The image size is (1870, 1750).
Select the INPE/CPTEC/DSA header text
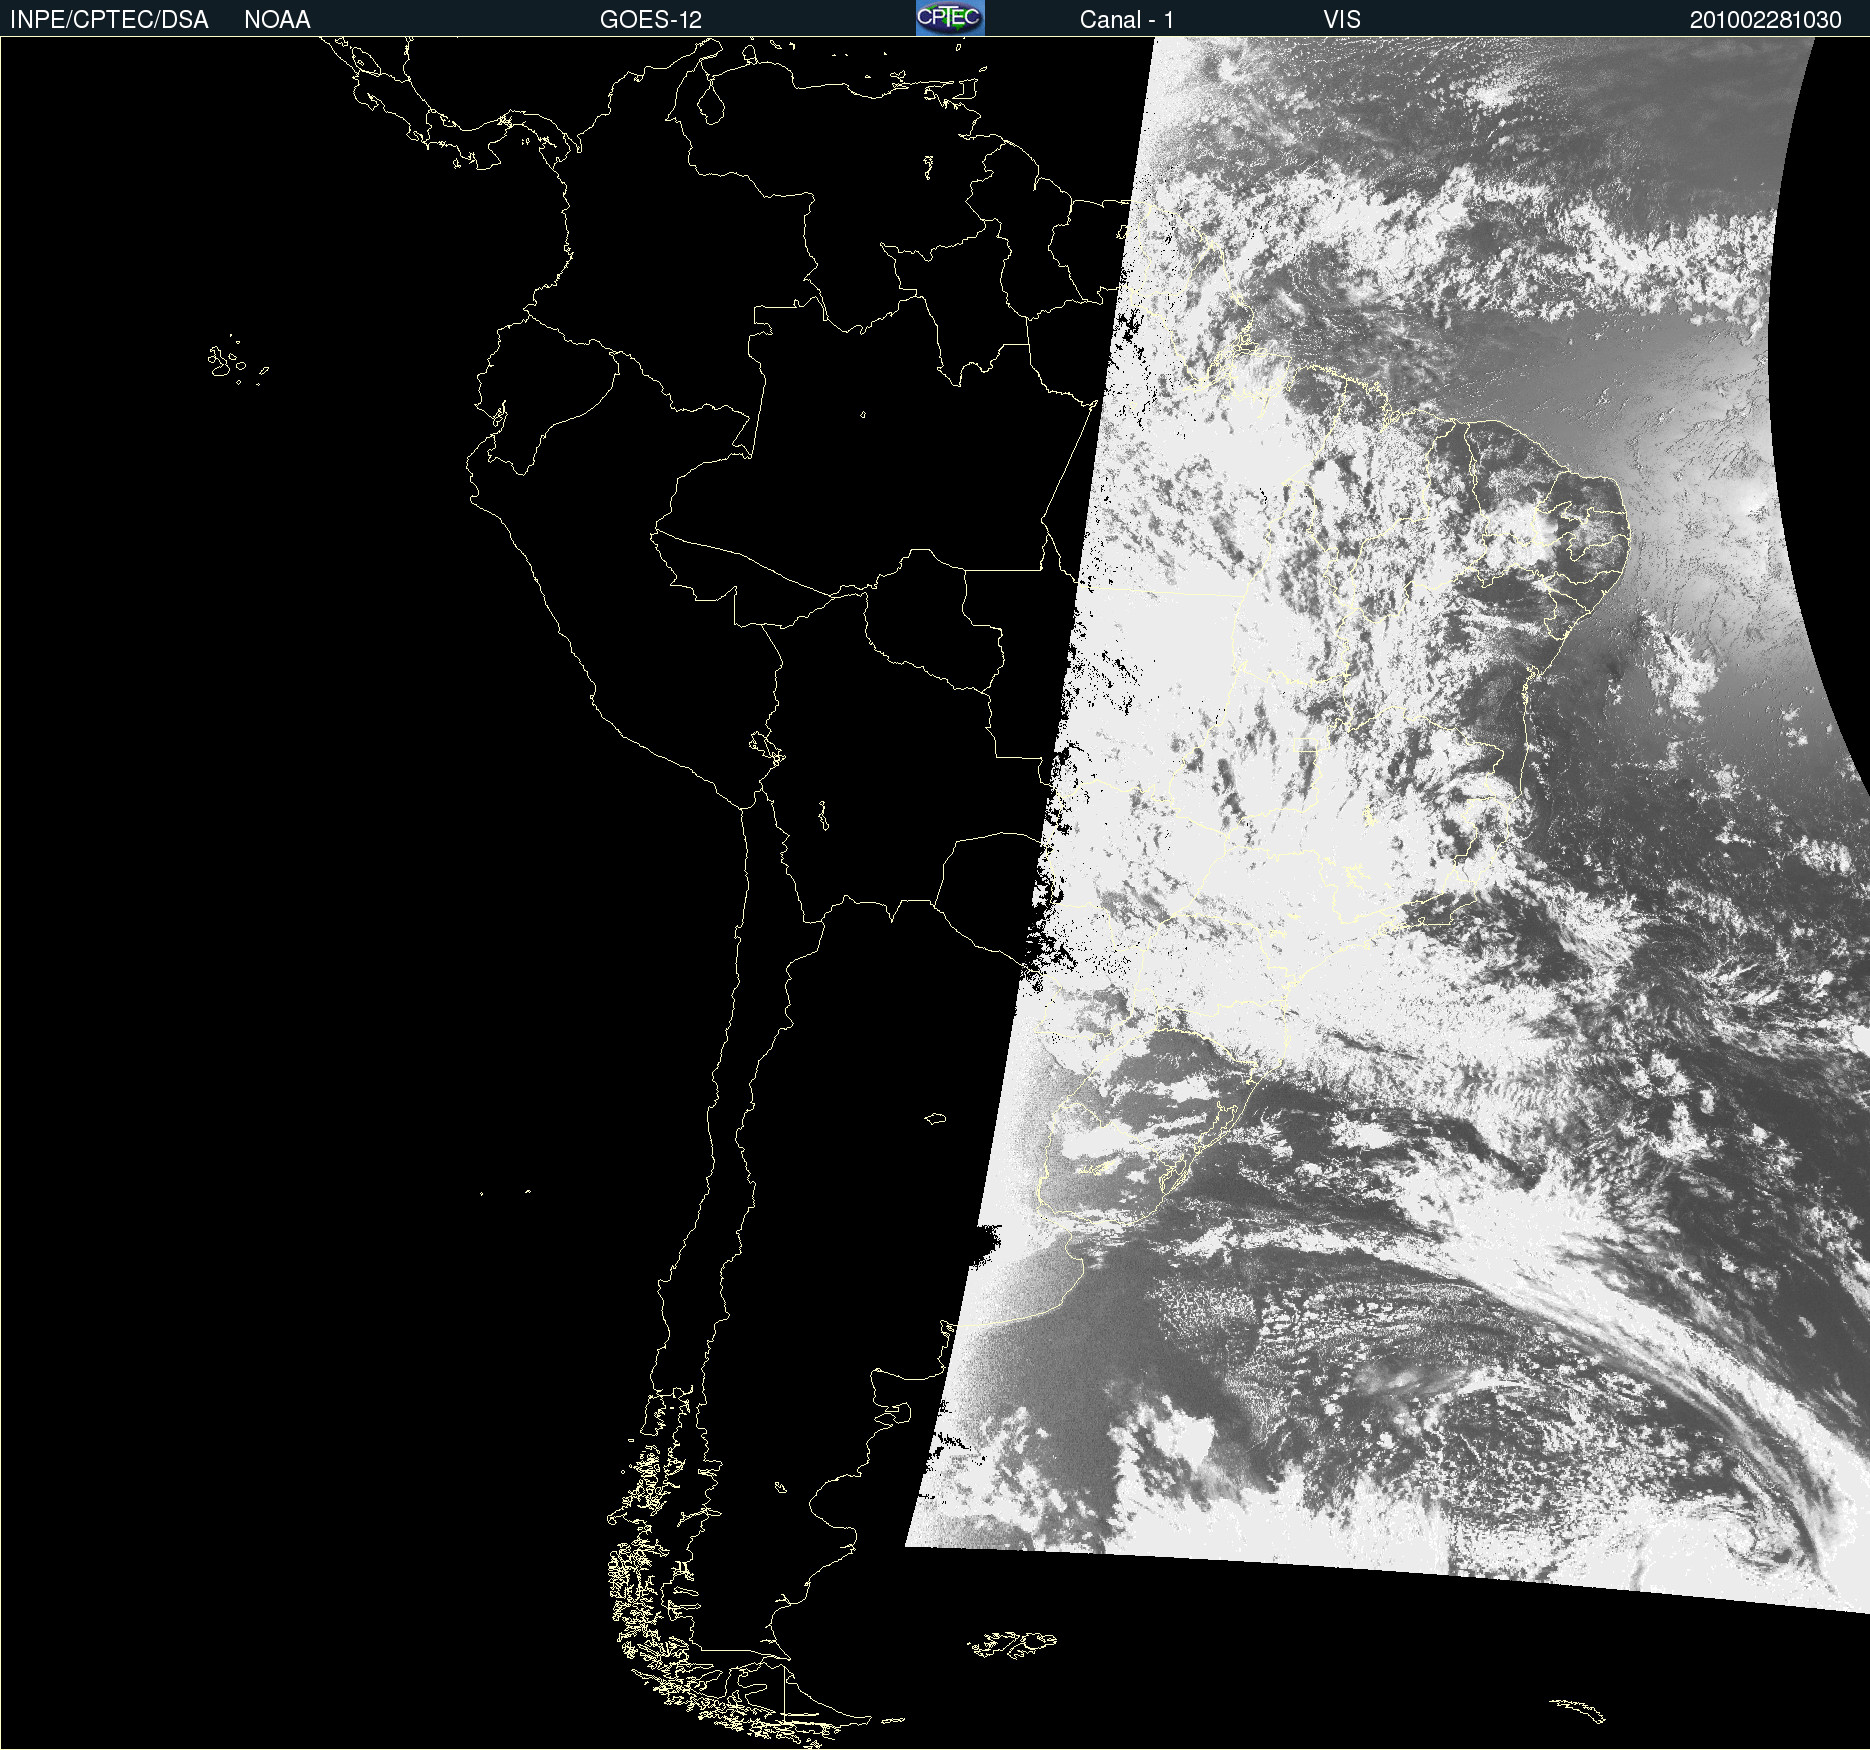pyautogui.click(x=109, y=20)
